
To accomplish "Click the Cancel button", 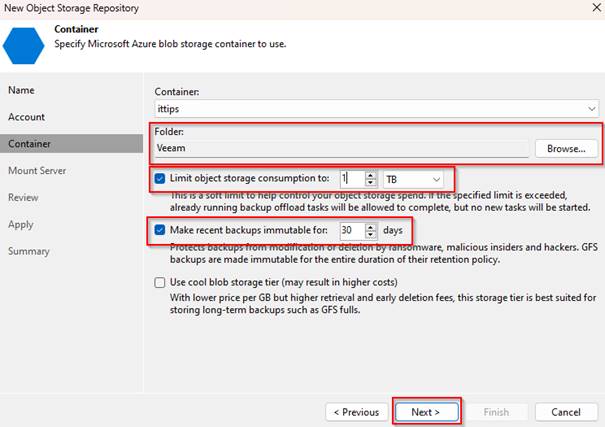I will coord(566,412).
